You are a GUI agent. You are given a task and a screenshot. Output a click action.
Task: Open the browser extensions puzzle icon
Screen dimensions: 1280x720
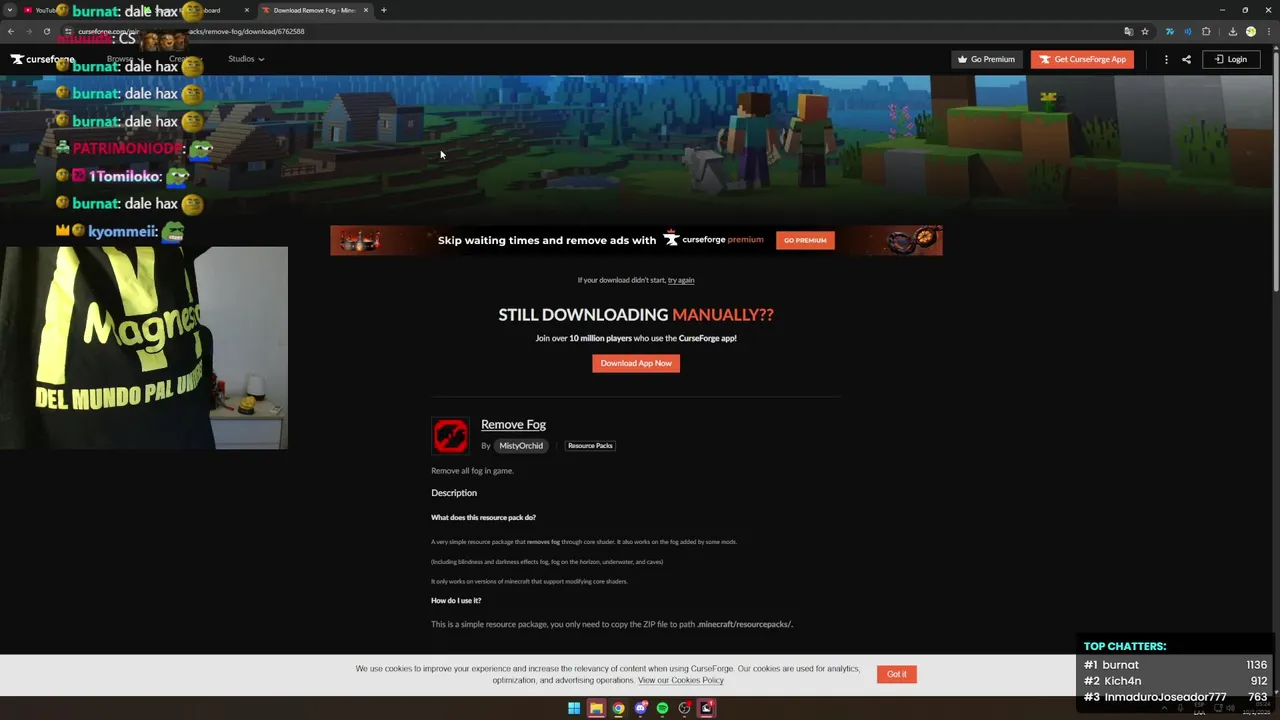click(1206, 31)
